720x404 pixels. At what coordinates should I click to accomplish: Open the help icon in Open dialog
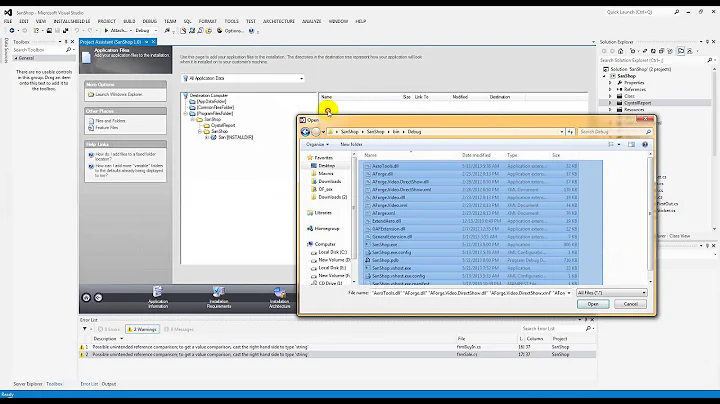645,144
